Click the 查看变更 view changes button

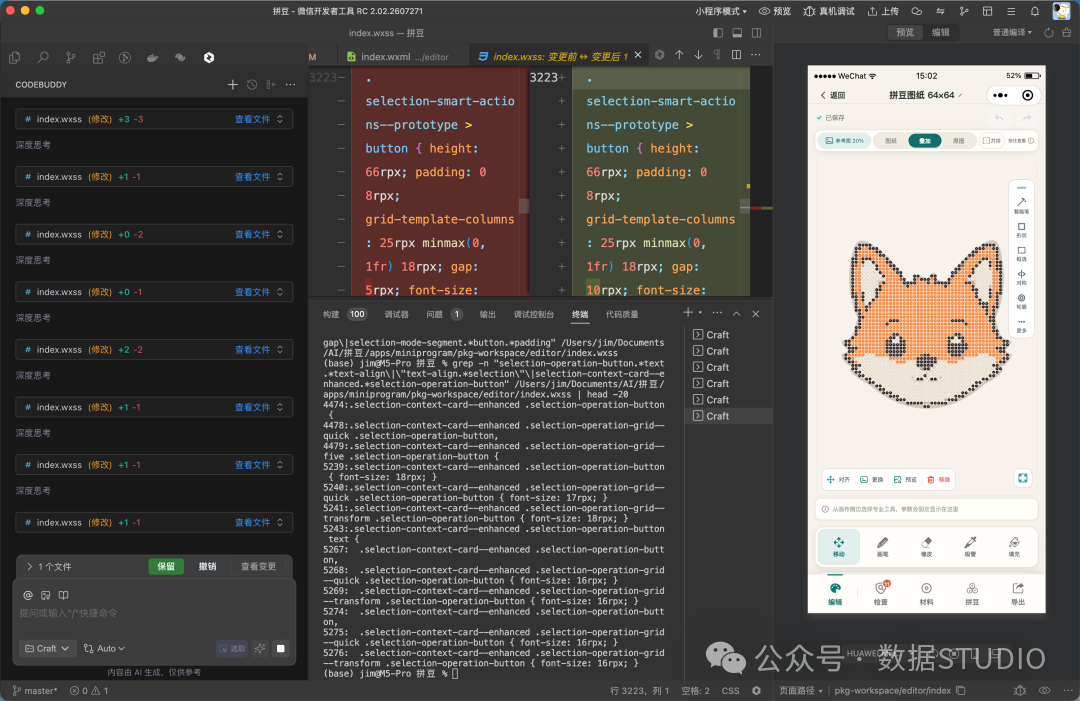258,566
